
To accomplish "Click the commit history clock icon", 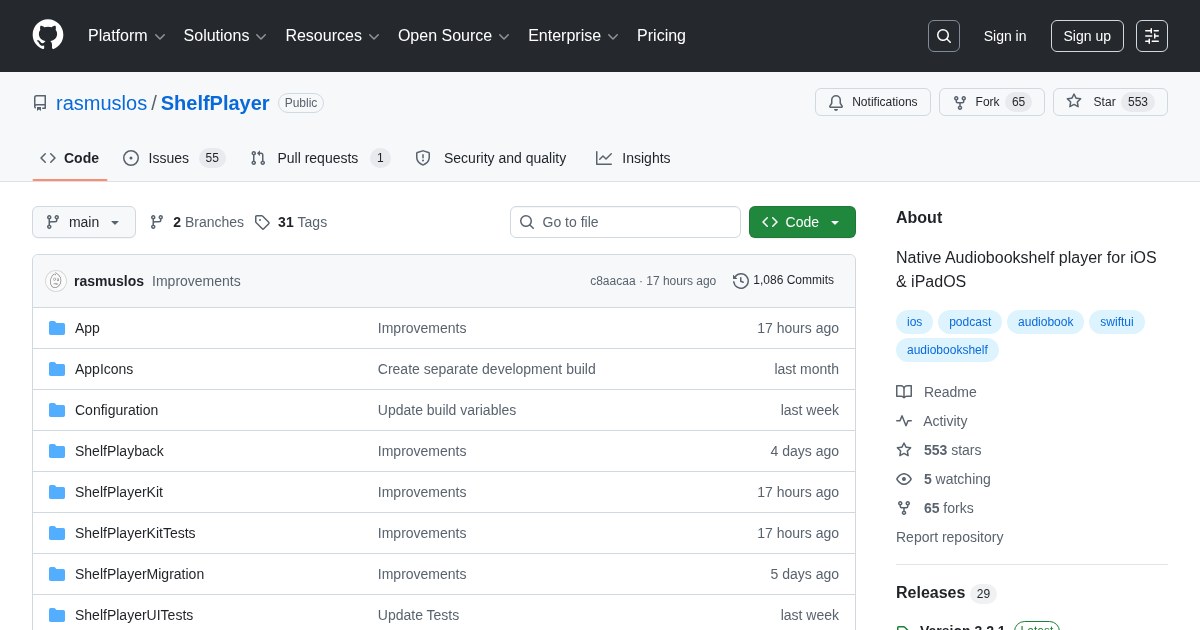I will point(741,281).
